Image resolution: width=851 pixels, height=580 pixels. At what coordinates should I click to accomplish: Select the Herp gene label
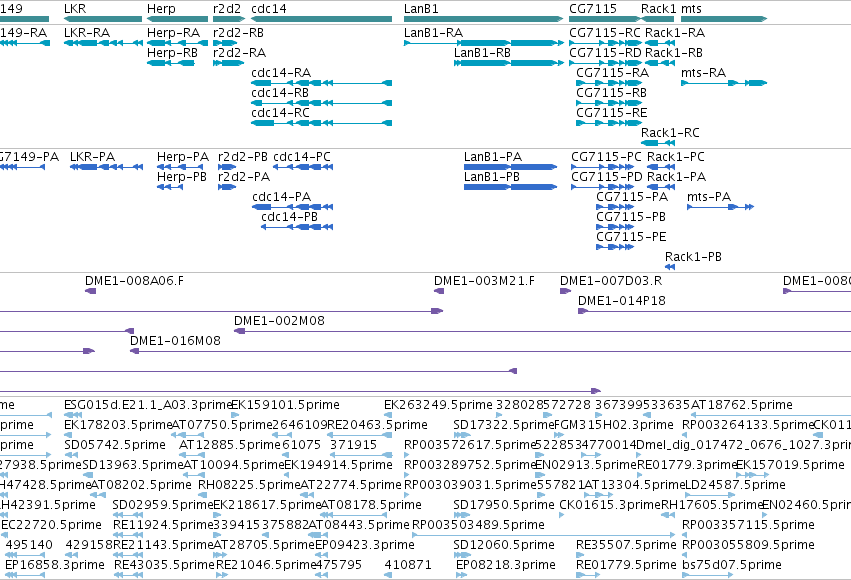point(161,9)
